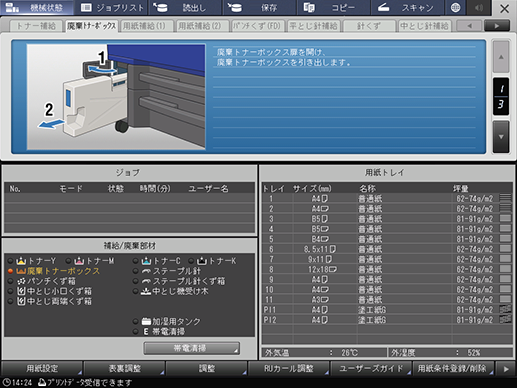Viewport: 517px width, 388px height.
Task: Select the パンチくず(FD) tab
Action: click(258, 26)
